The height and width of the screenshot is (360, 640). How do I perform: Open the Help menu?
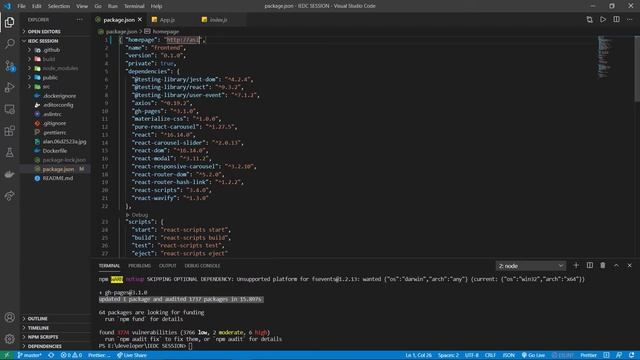pyautogui.click(x=156, y=6)
